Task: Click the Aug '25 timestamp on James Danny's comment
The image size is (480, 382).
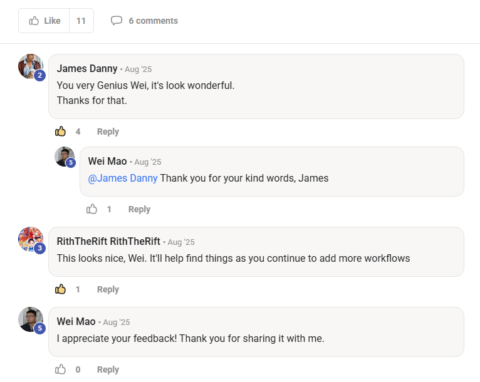Action: coord(138,69)
